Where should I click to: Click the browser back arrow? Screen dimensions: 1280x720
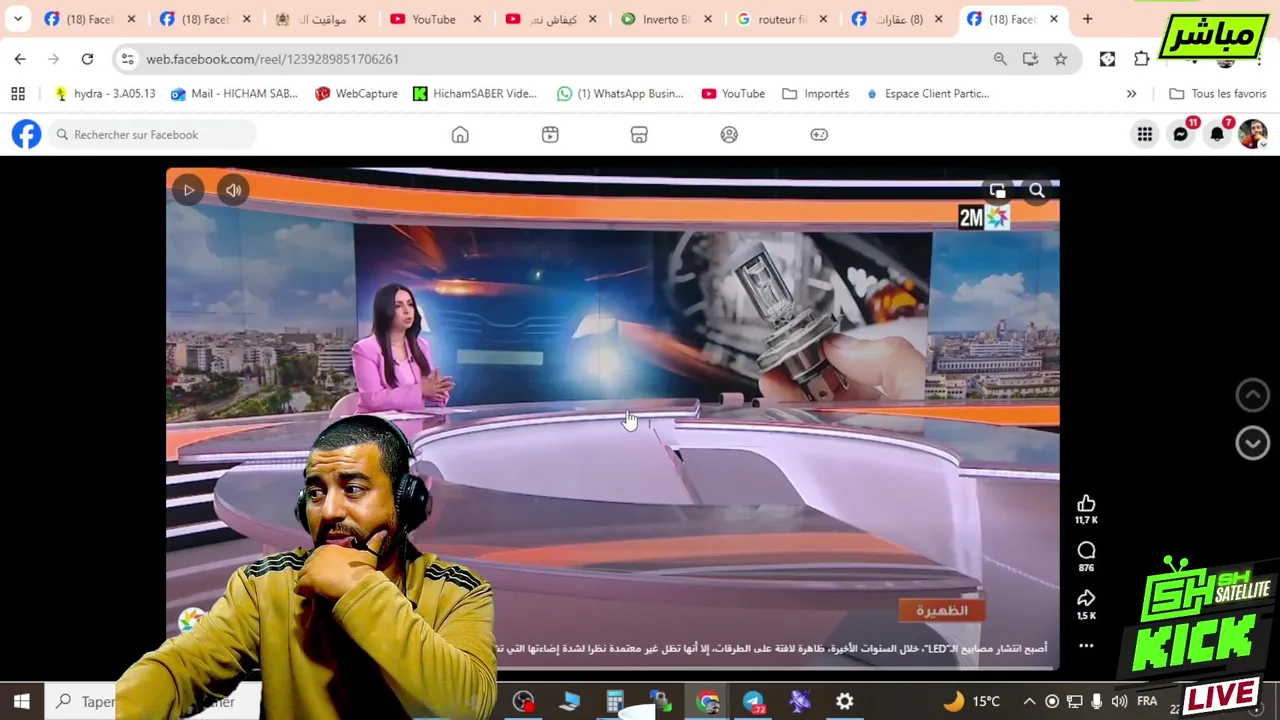20,59
